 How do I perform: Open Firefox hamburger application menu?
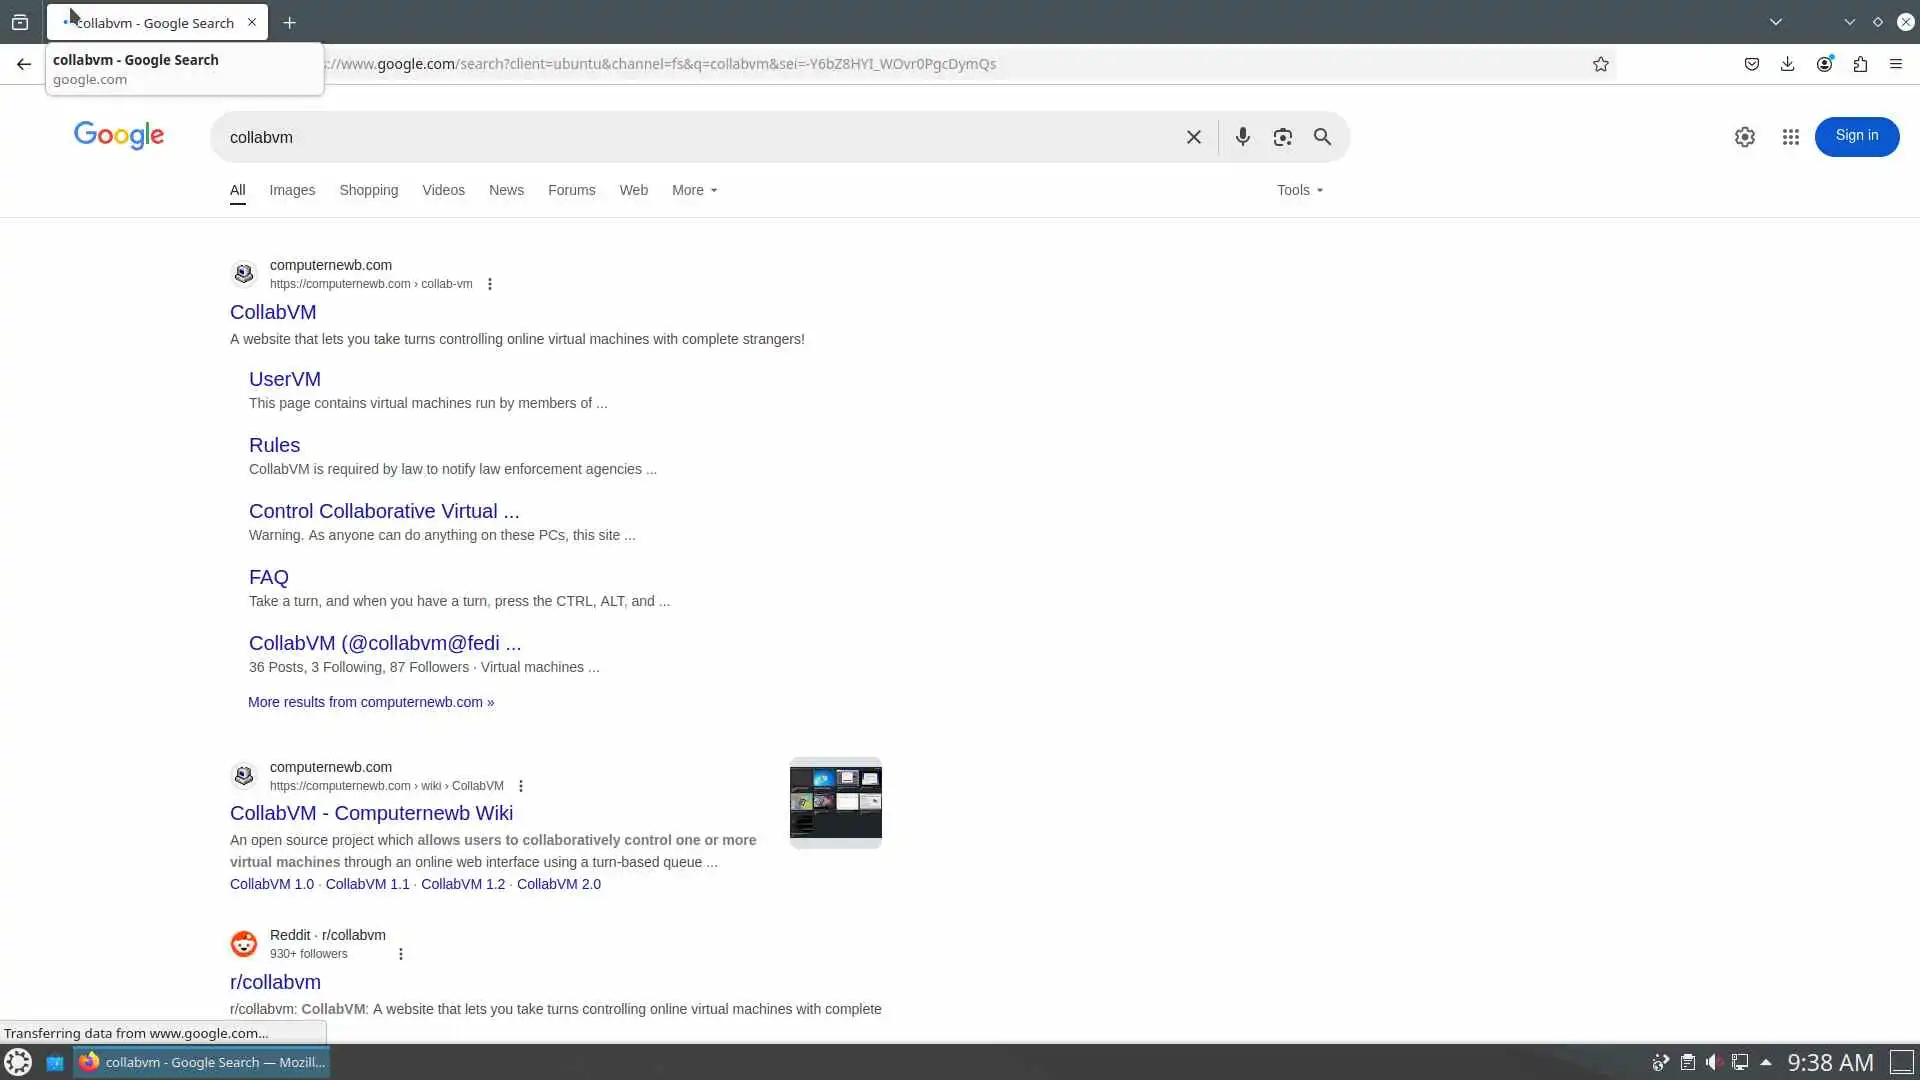1895,64
